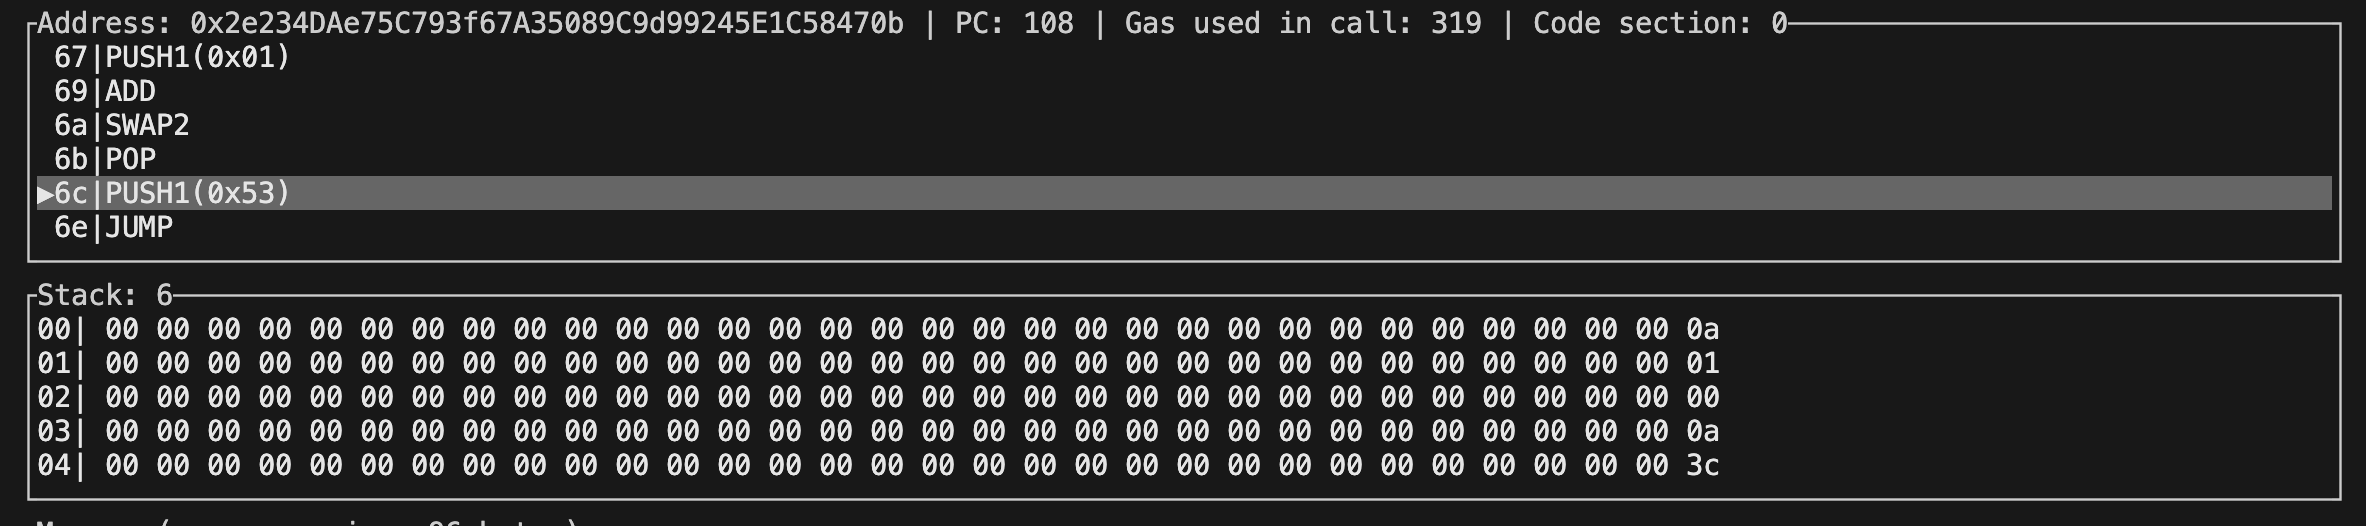
Task: Click the contract address in header
Action: (x=546, y=24)
